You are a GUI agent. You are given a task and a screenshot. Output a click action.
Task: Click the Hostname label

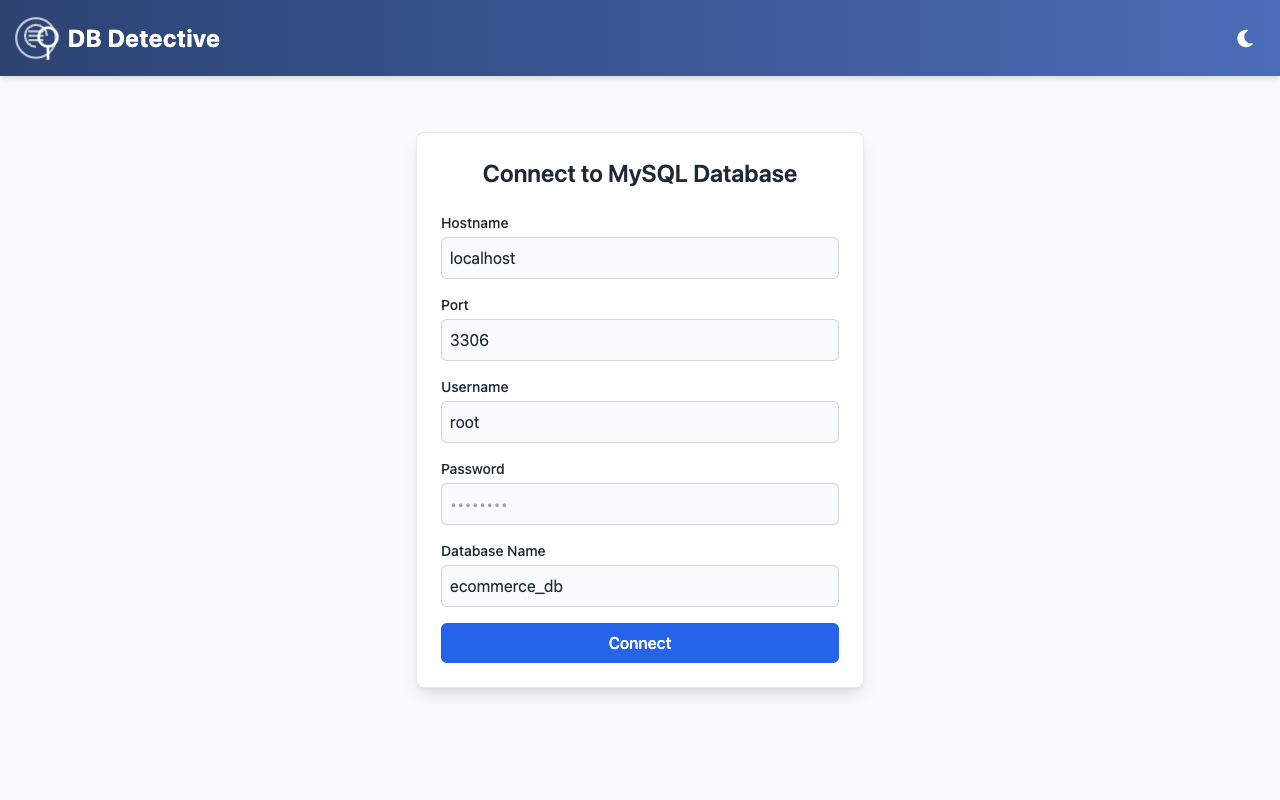pos(474,223)
